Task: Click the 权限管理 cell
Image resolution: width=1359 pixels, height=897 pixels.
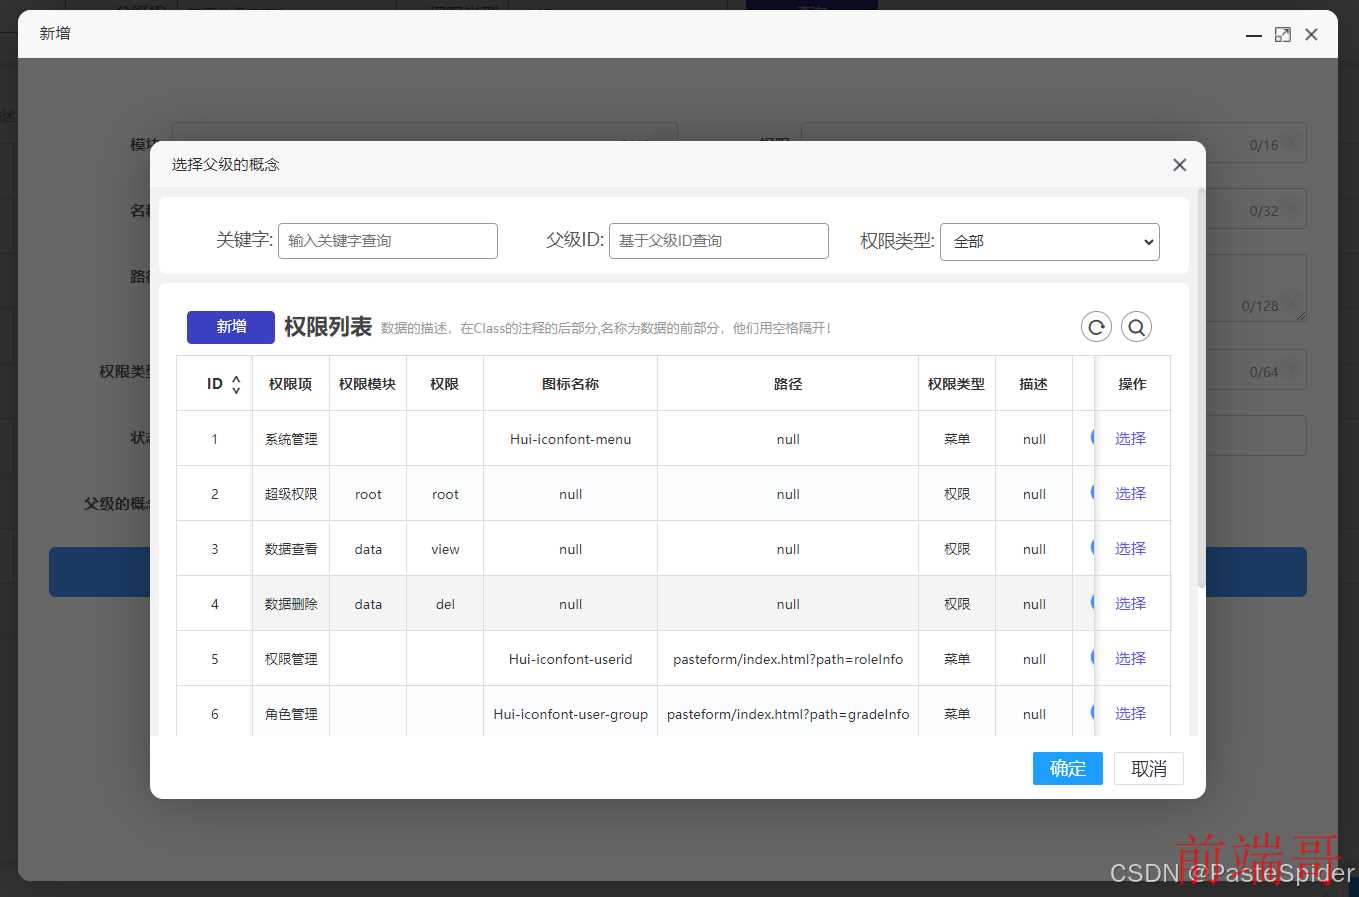Action: (x=291, y=659)
